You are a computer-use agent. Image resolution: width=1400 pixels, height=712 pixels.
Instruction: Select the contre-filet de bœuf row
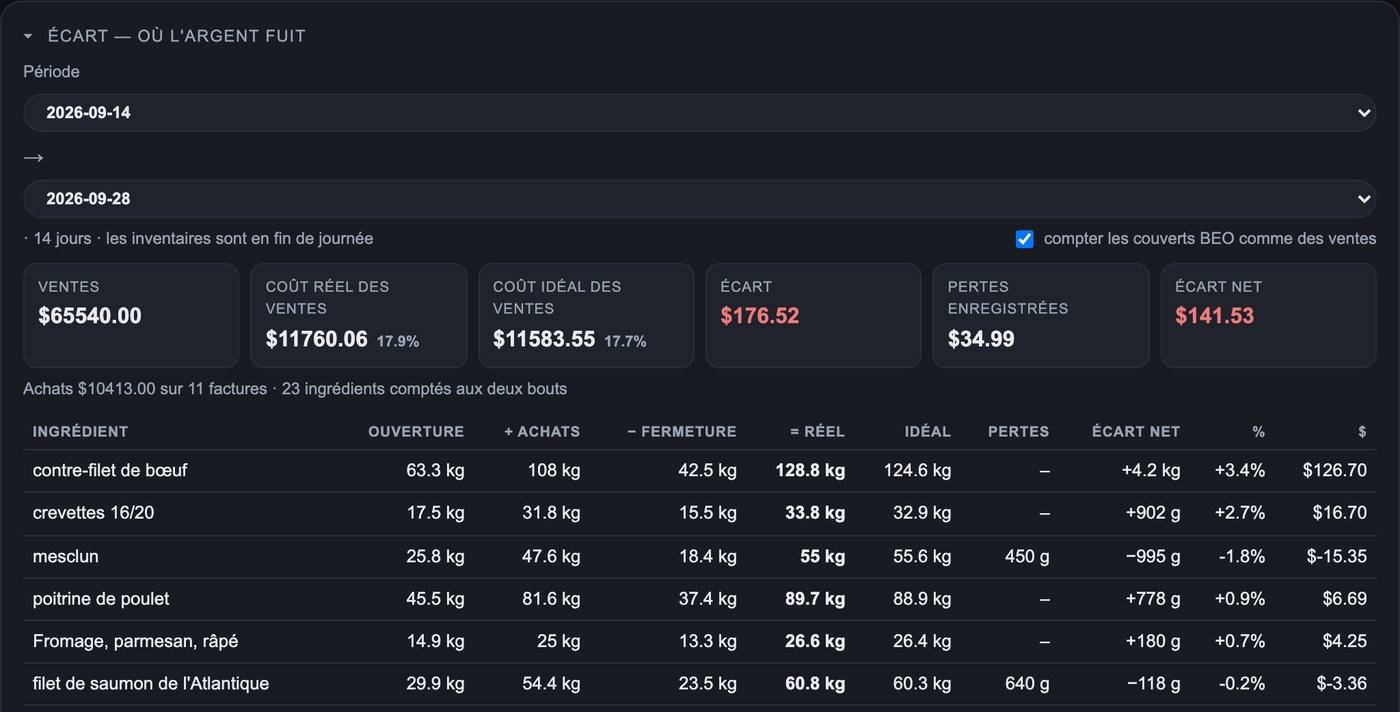tap(700, 471)
